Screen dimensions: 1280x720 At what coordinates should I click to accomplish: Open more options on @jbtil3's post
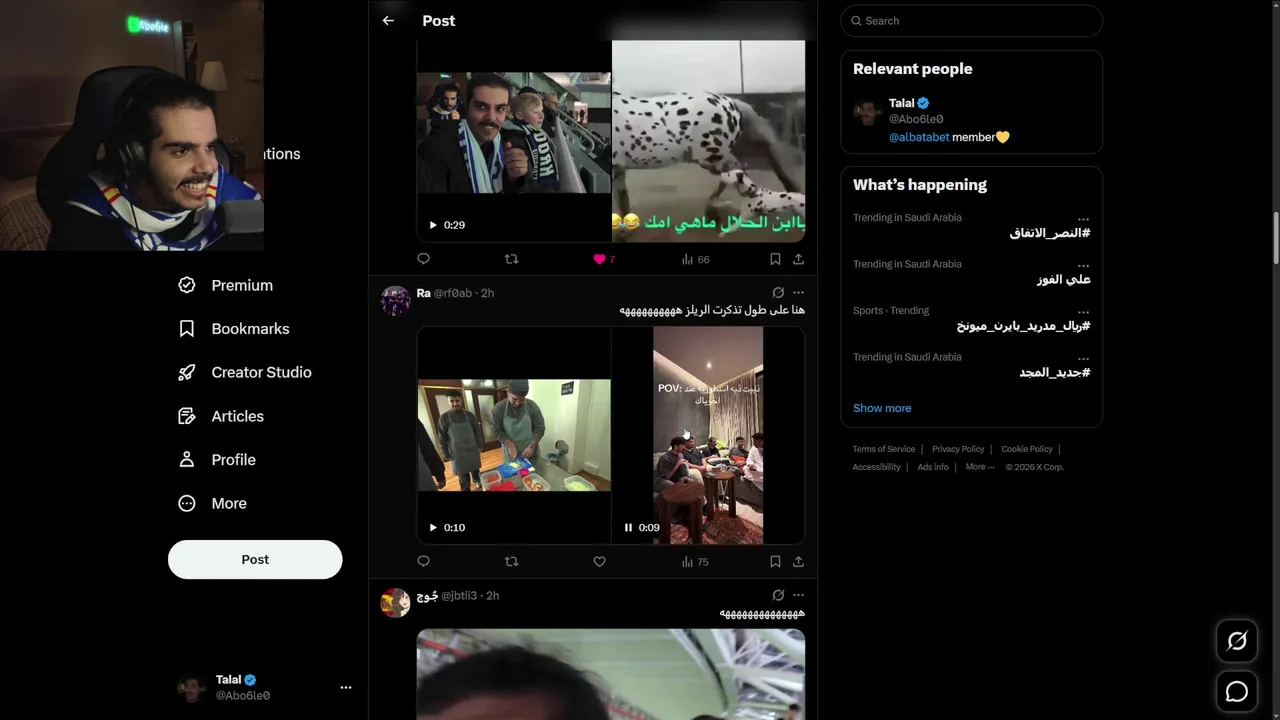point(798,595)
